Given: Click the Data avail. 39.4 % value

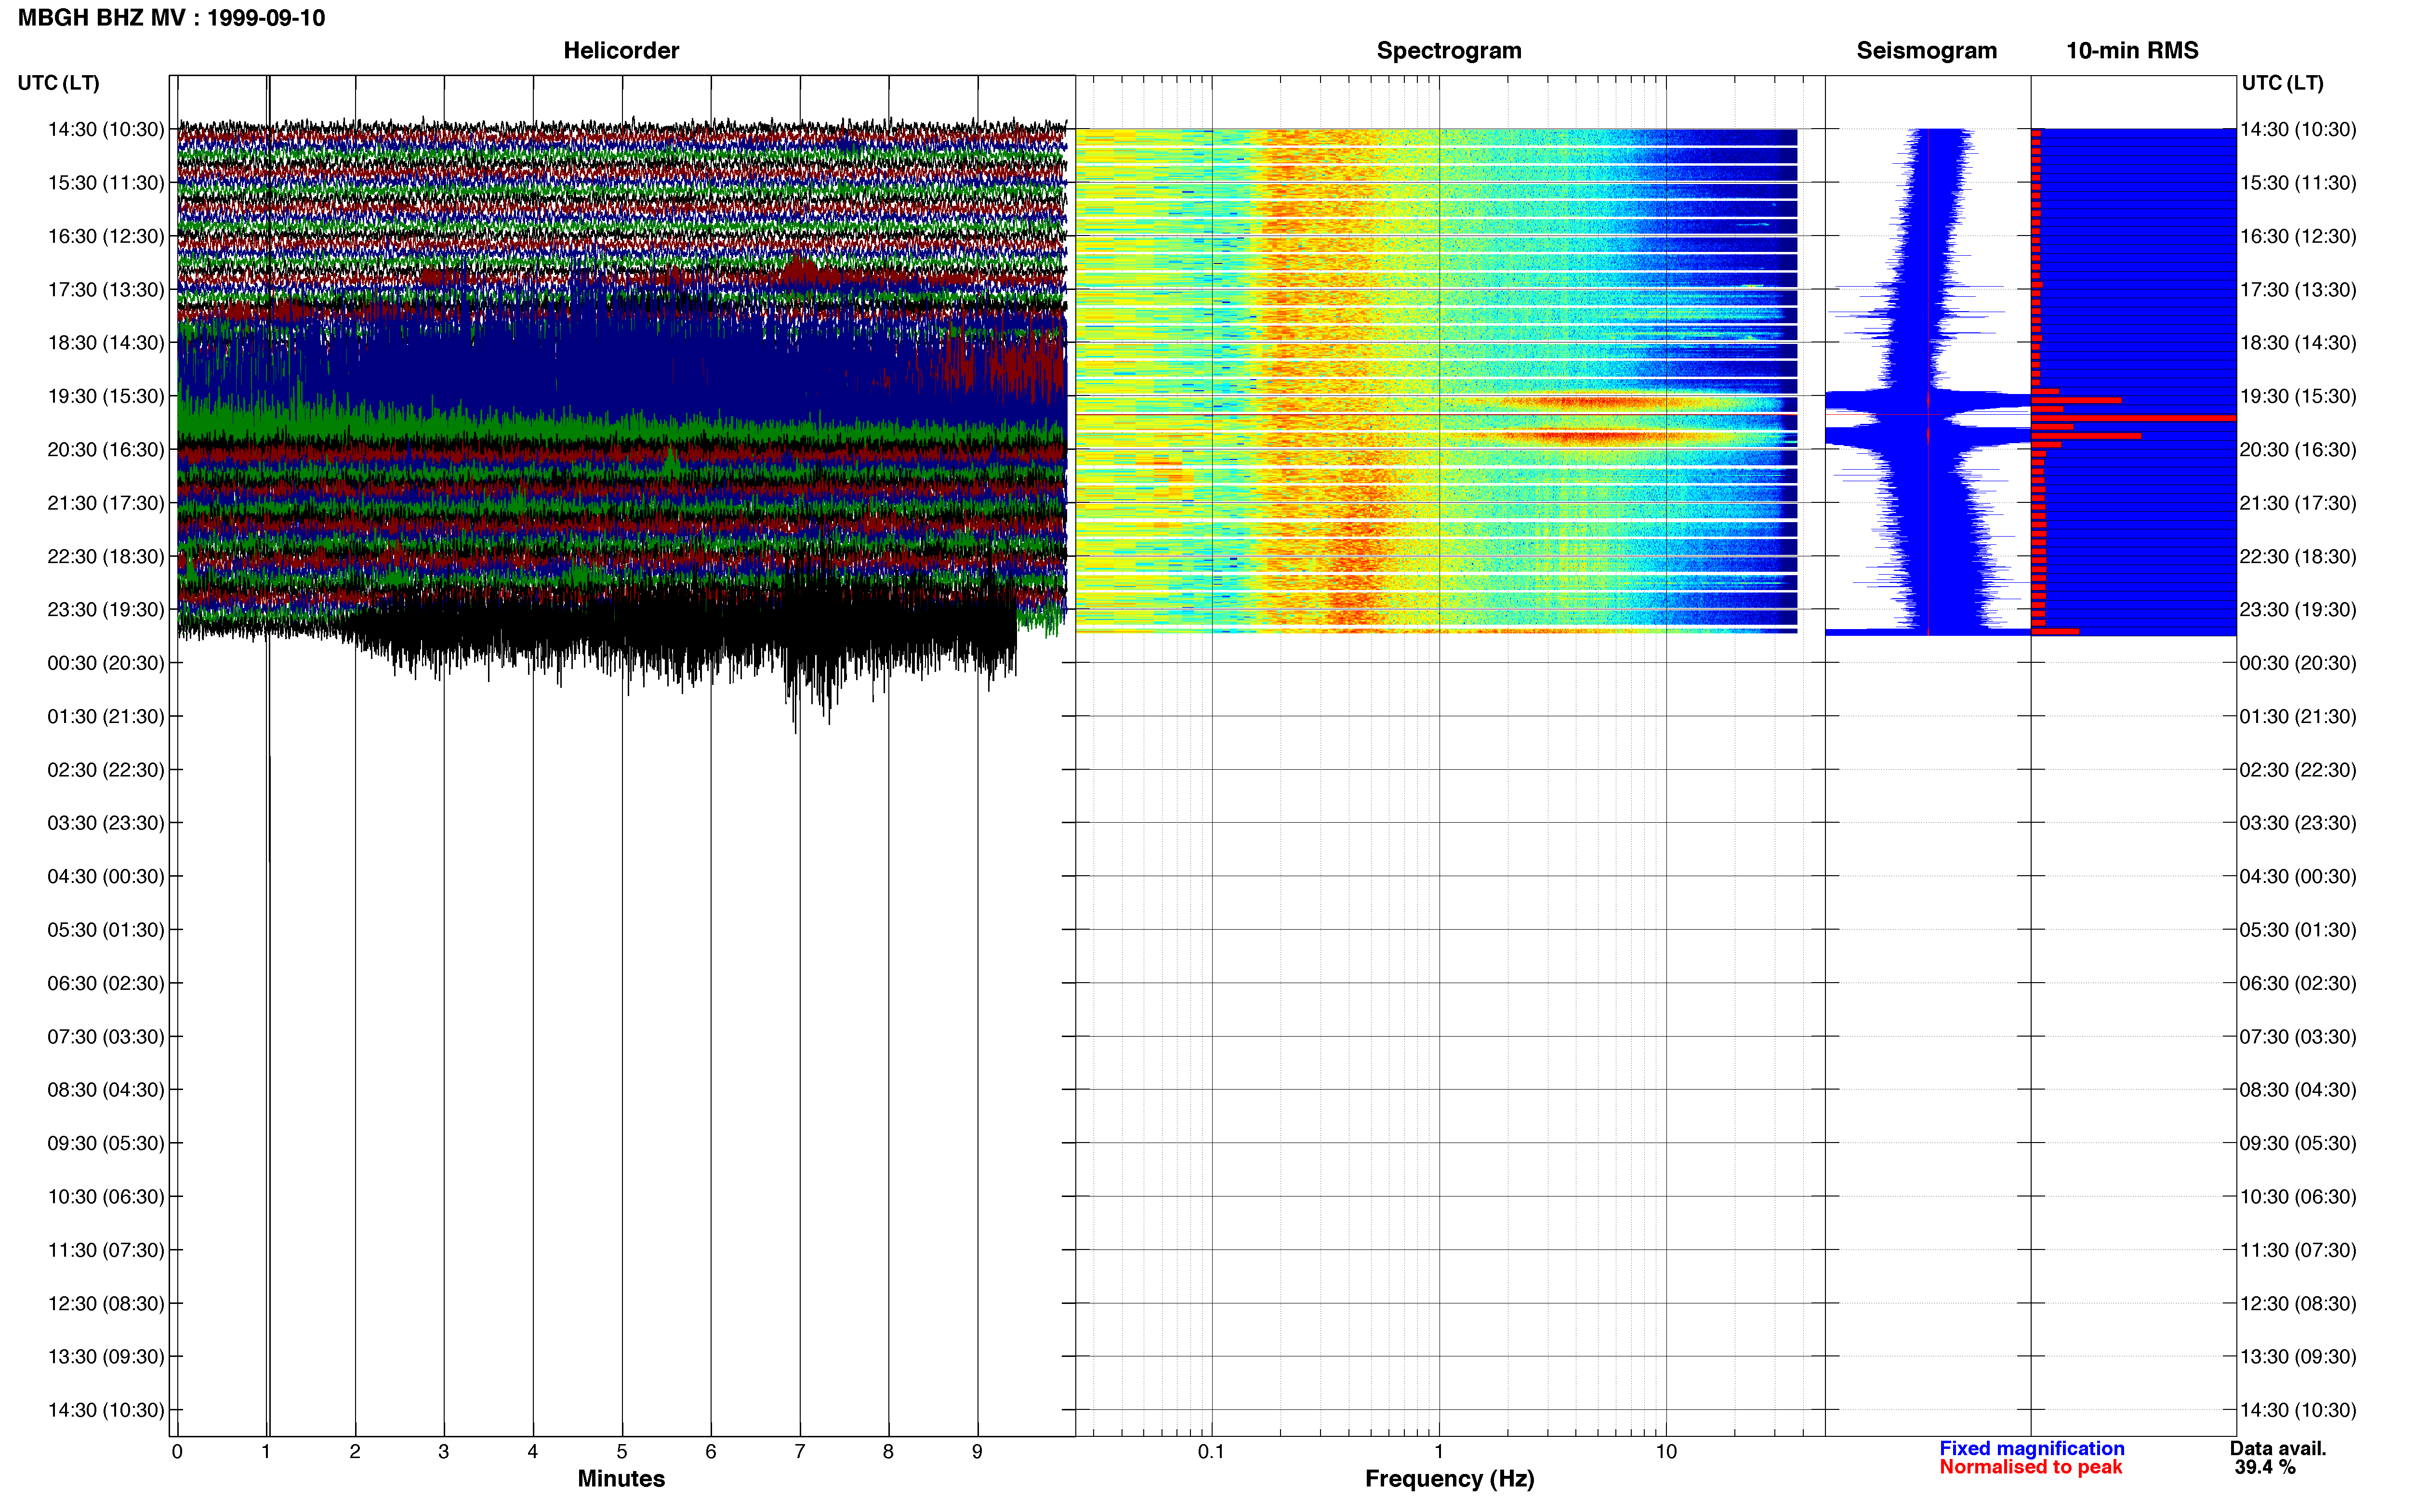Looking at the screenshot, I should 2266,1467.
